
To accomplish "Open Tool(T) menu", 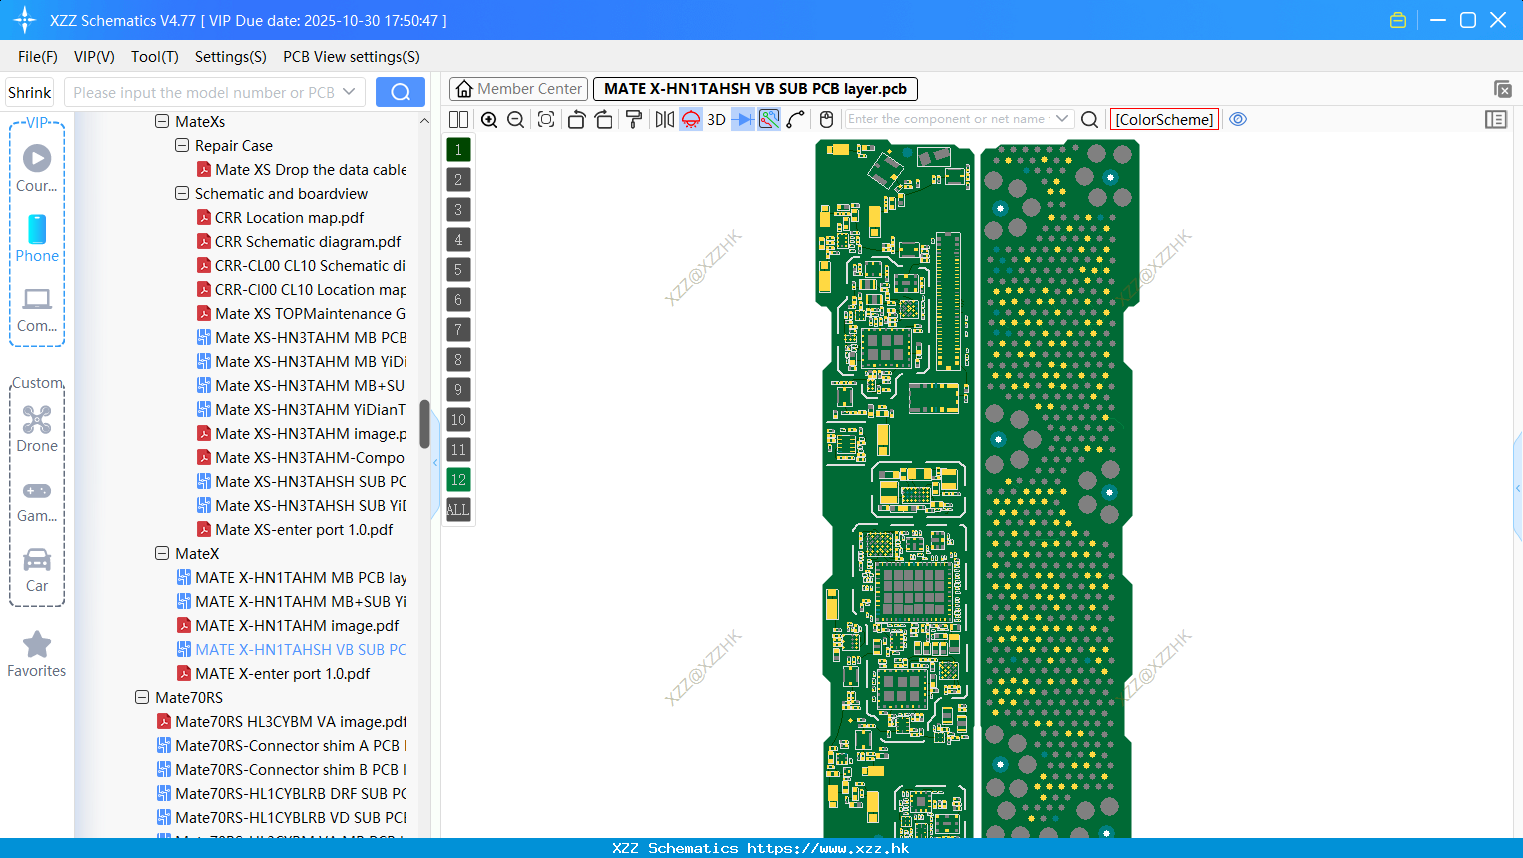I will click(x=155, y=57).
